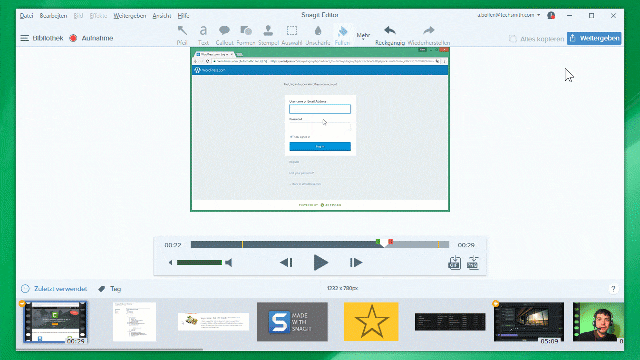Click the video preview canvas
Viewport: 640px width, 360px height.
click(x=320, y=129)
